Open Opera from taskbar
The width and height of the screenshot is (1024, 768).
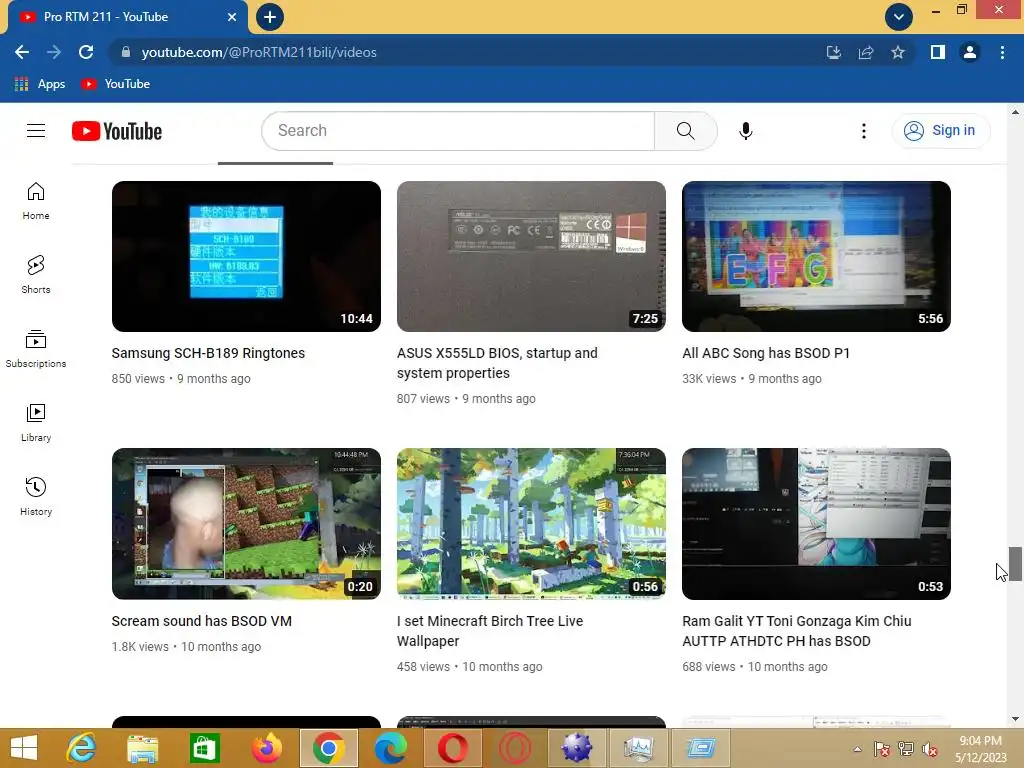click(453, 748)
